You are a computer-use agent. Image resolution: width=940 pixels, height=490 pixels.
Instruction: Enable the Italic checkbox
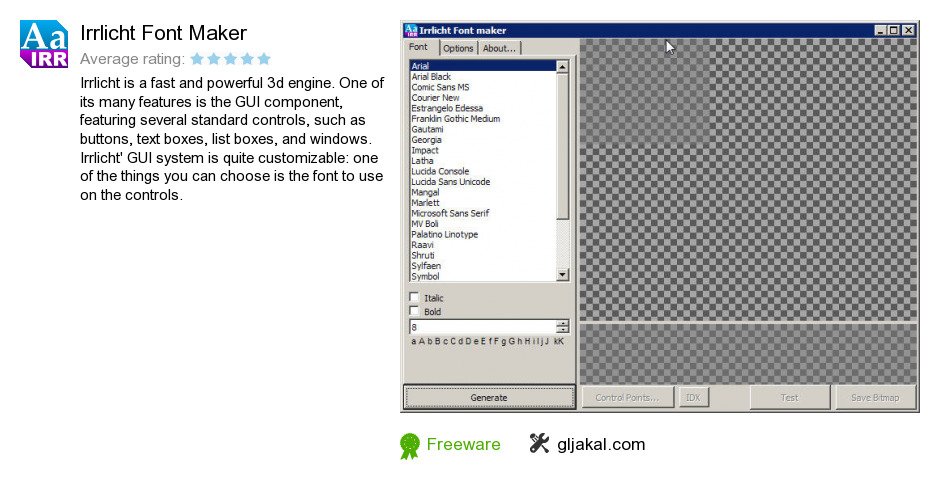414,297
